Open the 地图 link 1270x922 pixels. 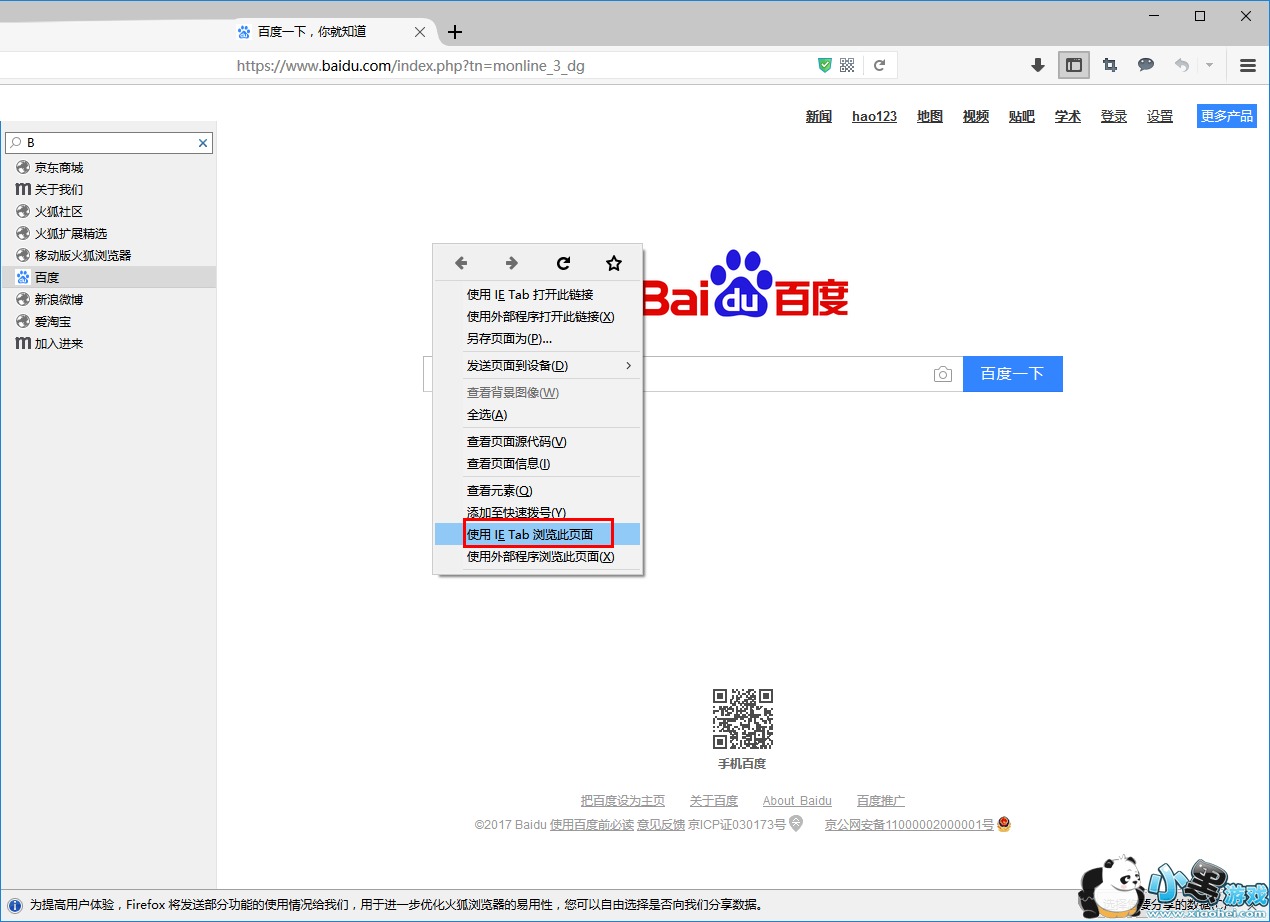click(930, 116)
